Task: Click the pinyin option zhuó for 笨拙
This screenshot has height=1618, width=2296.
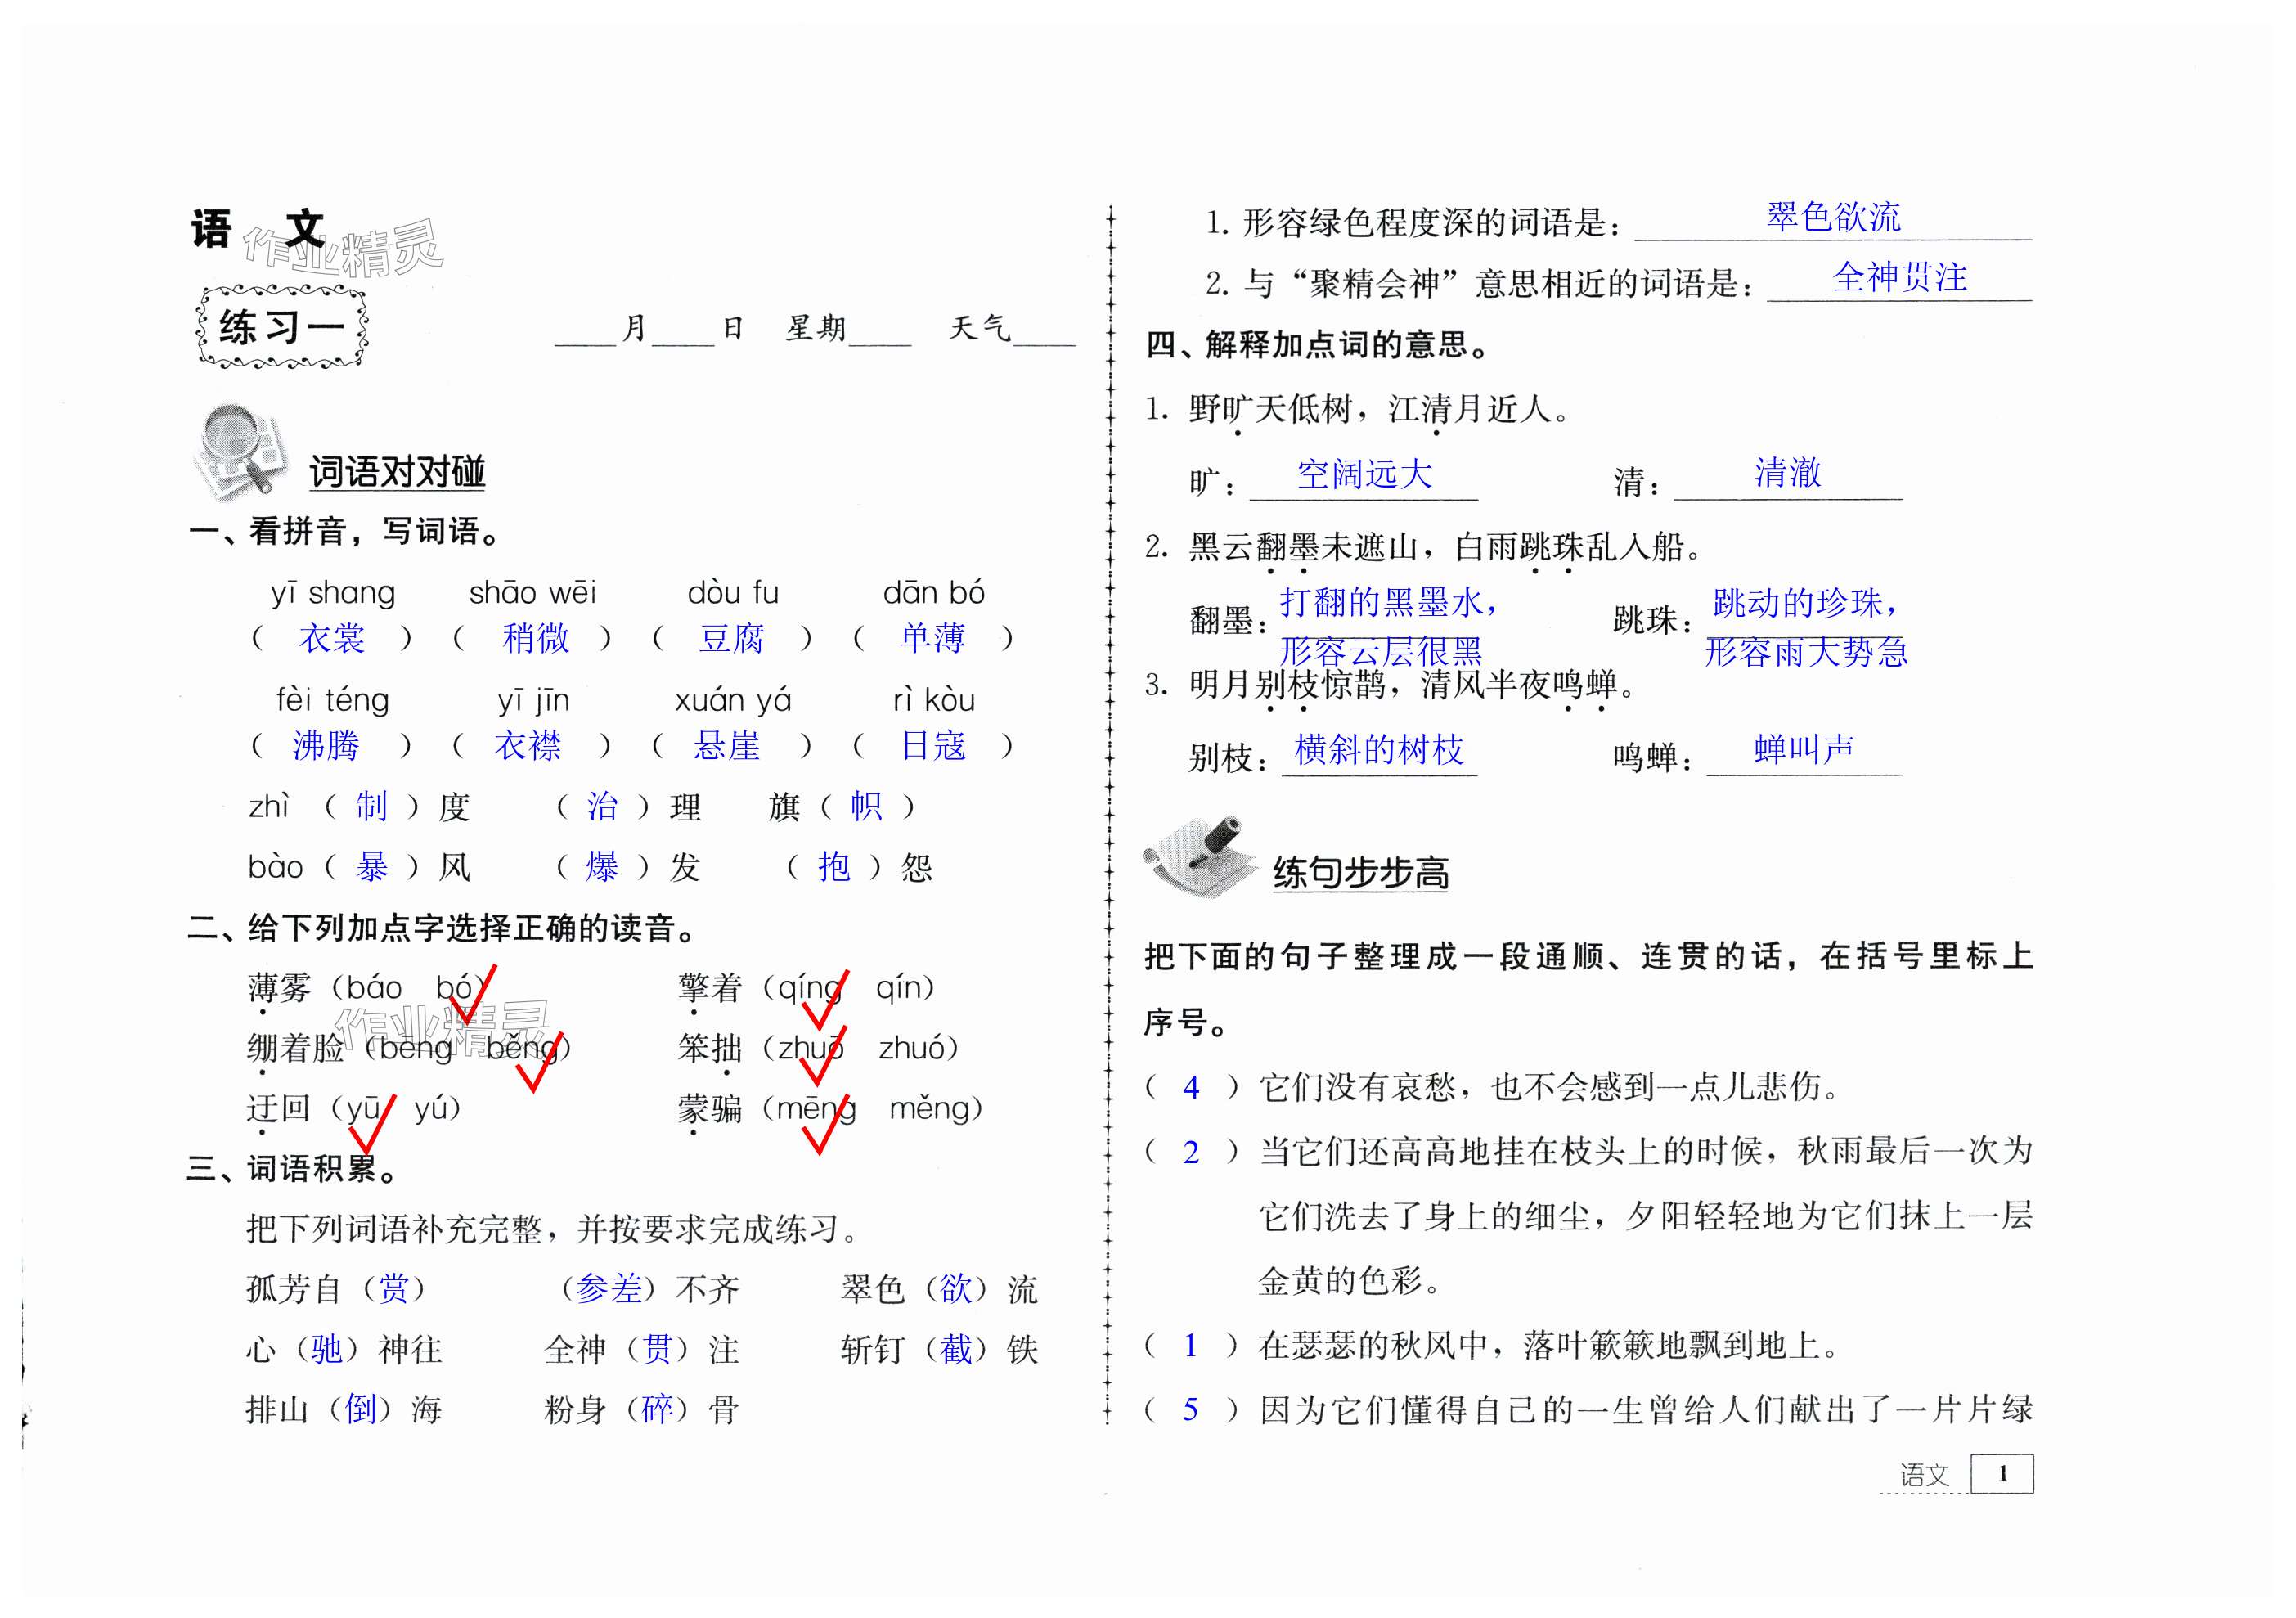Action: pyautogui.click(x=912, y=1048)
